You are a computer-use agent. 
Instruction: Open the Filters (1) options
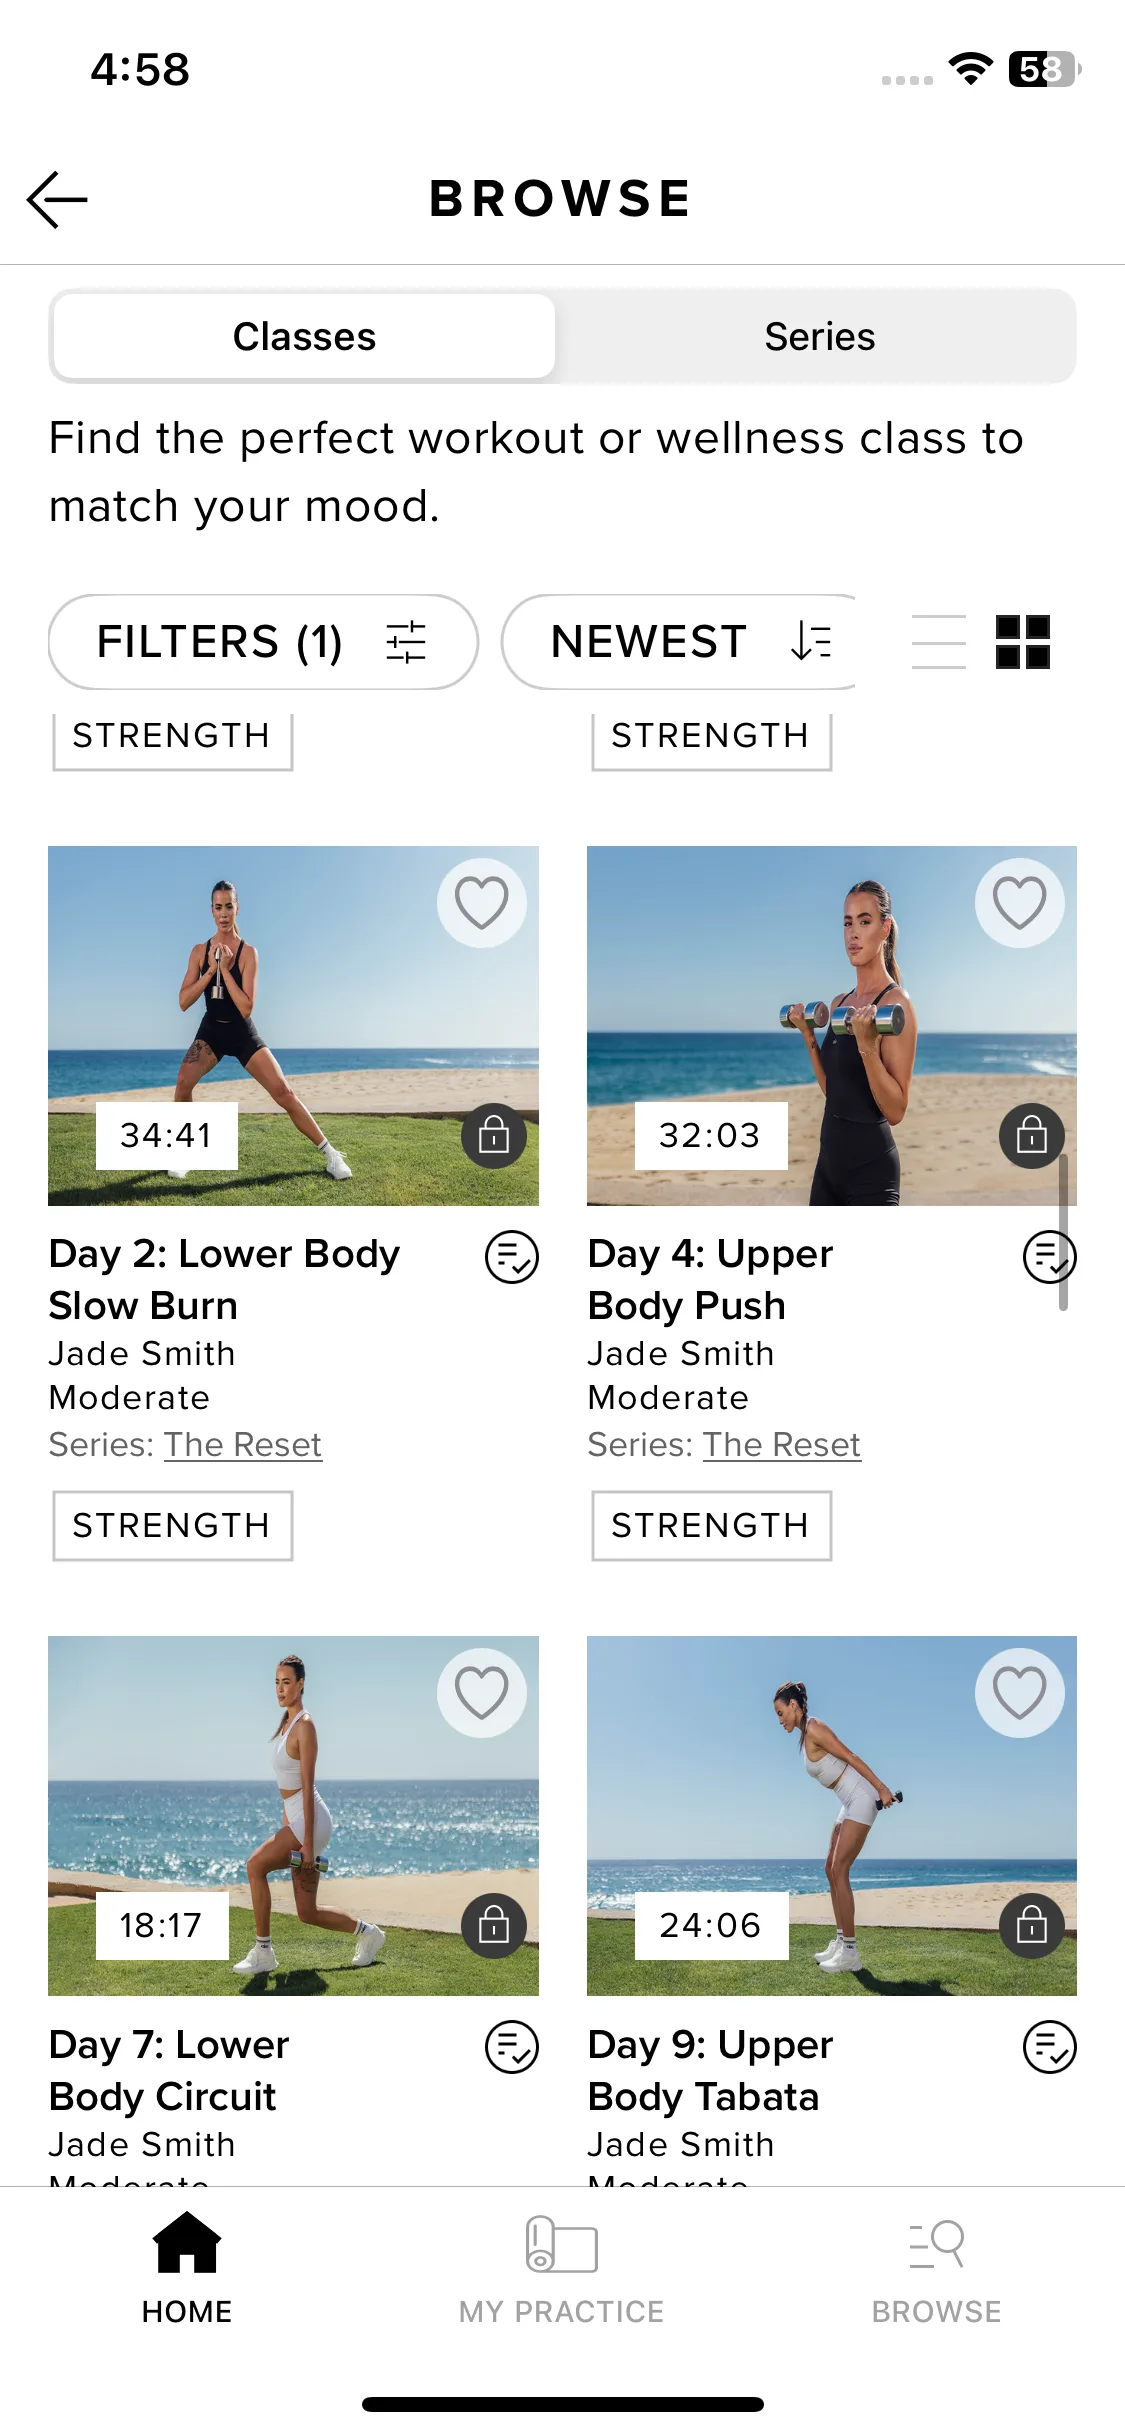pyautogui.click(x=263, y=642)
